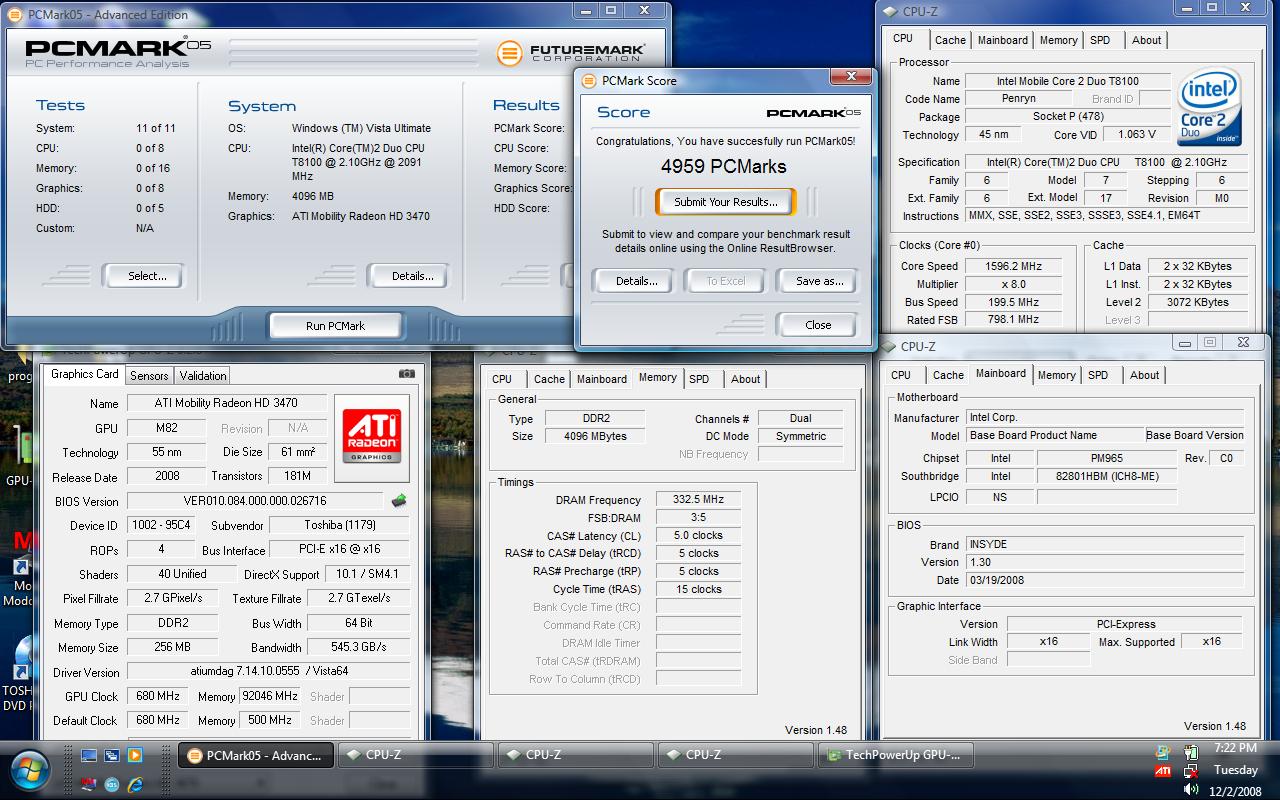Viewport: 1280px width, 800px height.
Task: Click the PCMark05 logo in the Score dialog
Action: 813,113
